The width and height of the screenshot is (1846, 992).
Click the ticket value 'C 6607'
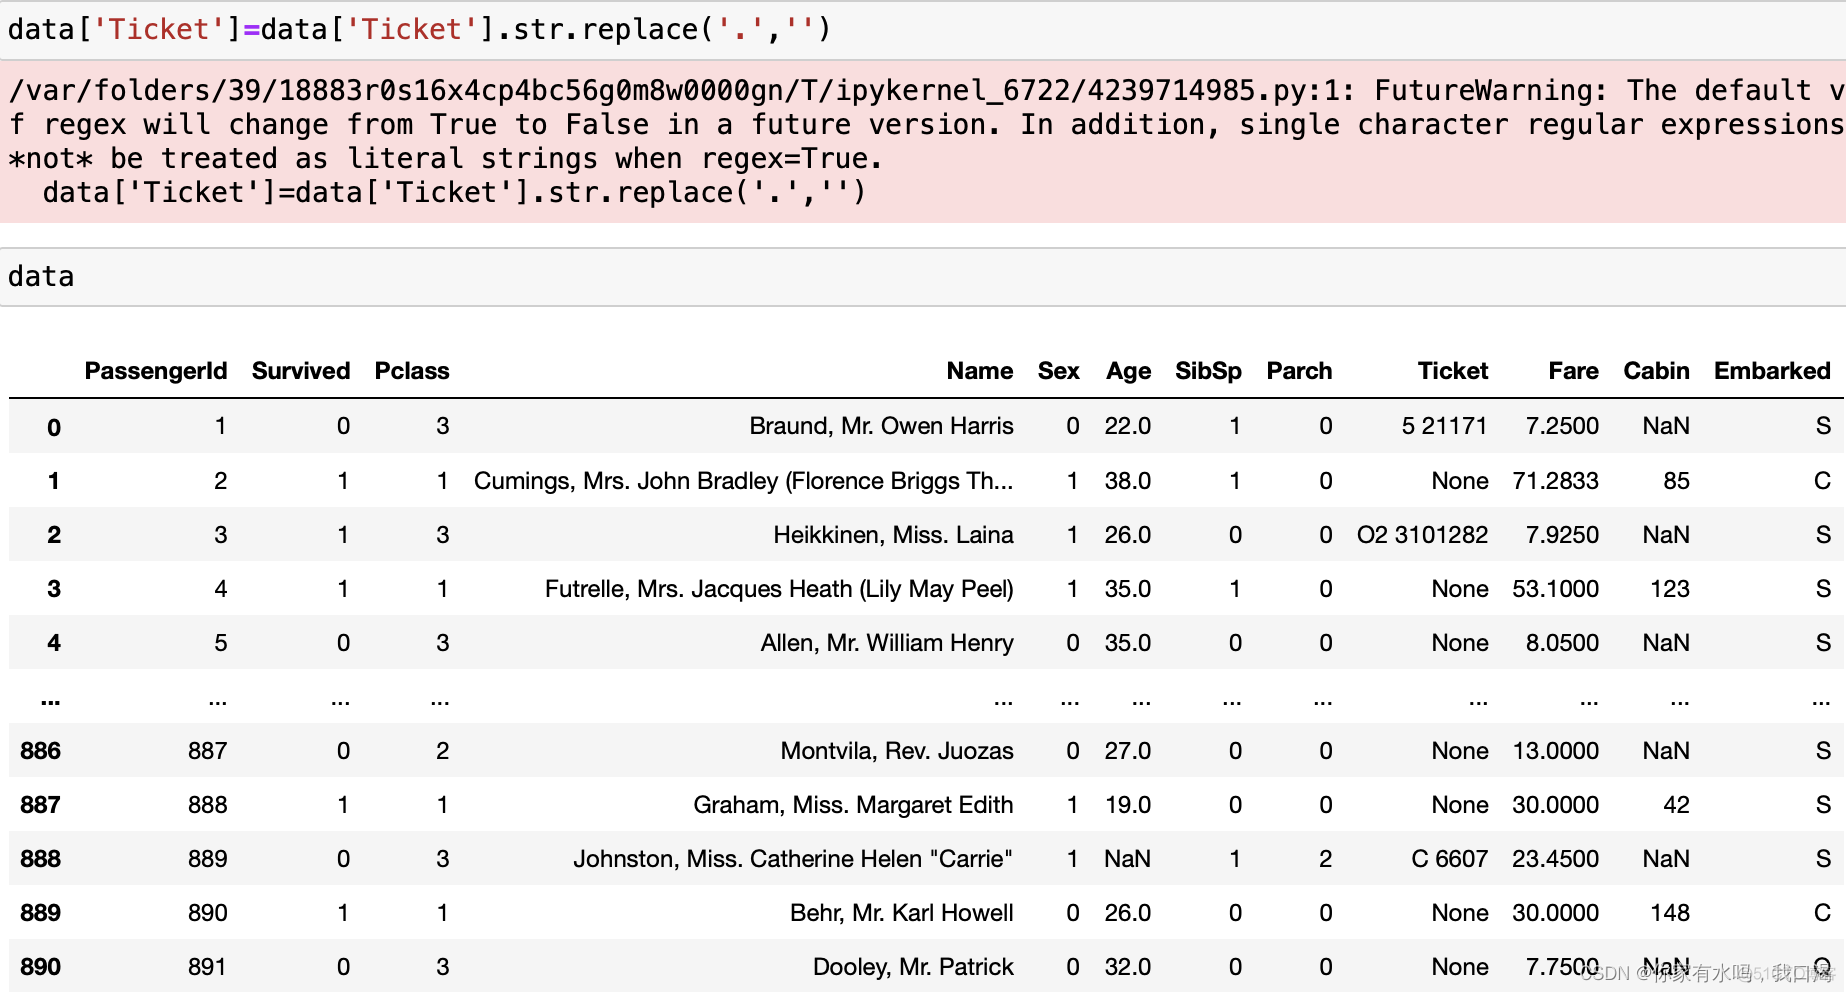(x=1449, y=859)
